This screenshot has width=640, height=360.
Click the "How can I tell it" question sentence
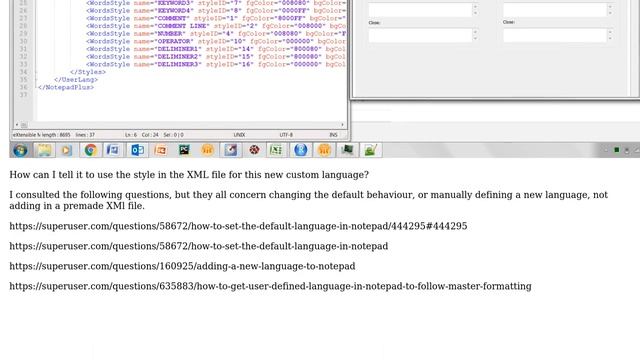tap(189, 175)
